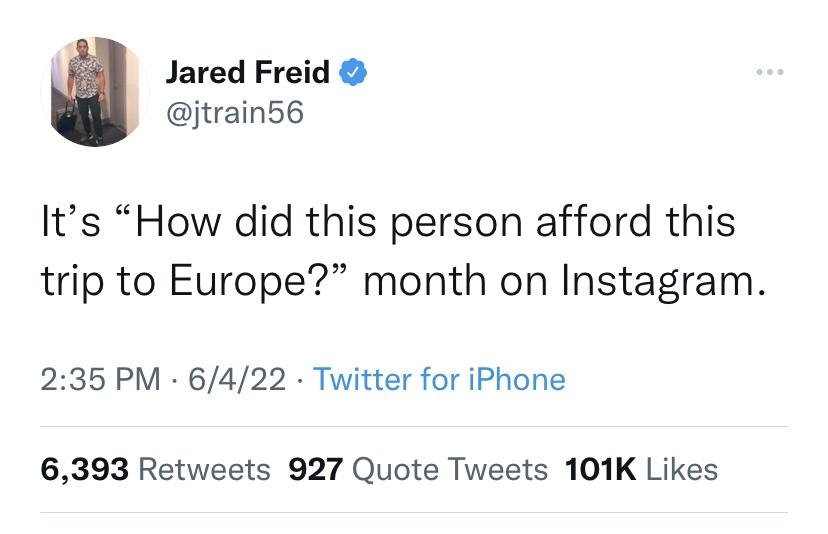This screenshot has width=828, height=534.
Task: Click the display name Jared Freid
Action: [x=247, y=72]
